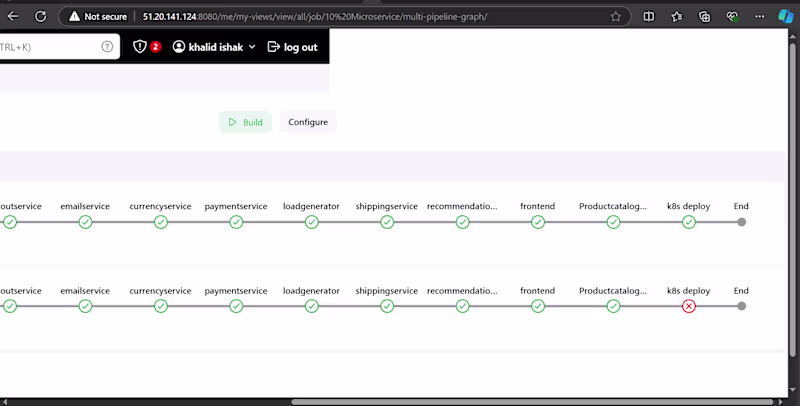
Task: Open browser essentials heart icon
Action: click(x=732, y=16)
